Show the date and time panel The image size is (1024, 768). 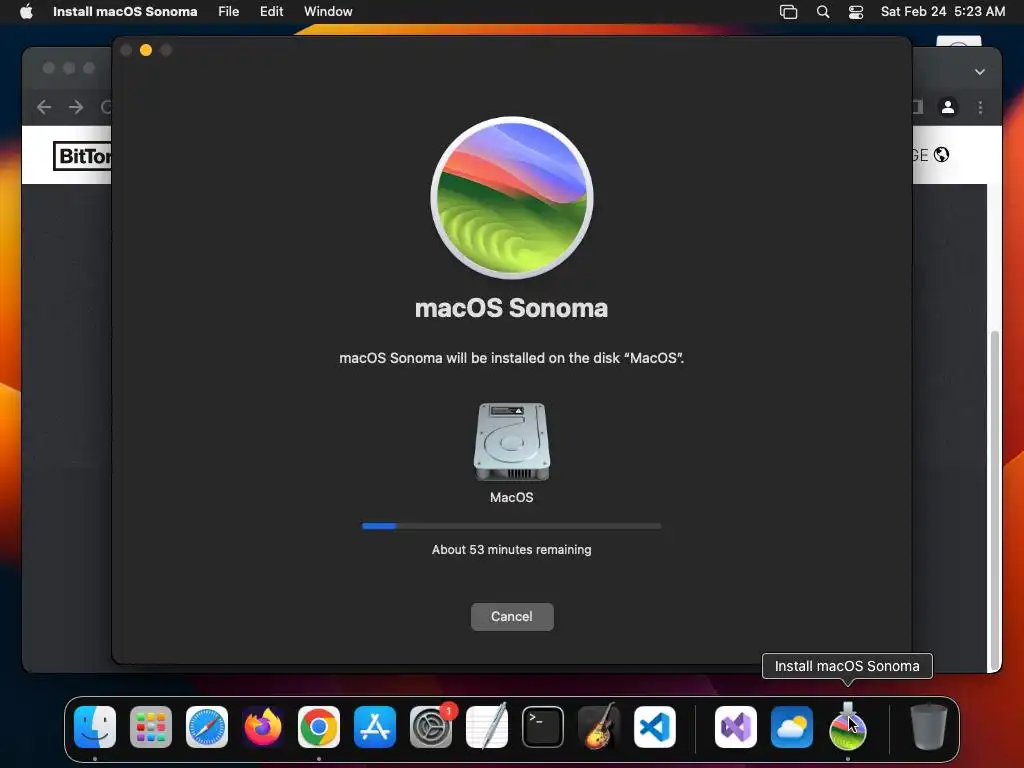pyautogui.click(x=942, y=11)
